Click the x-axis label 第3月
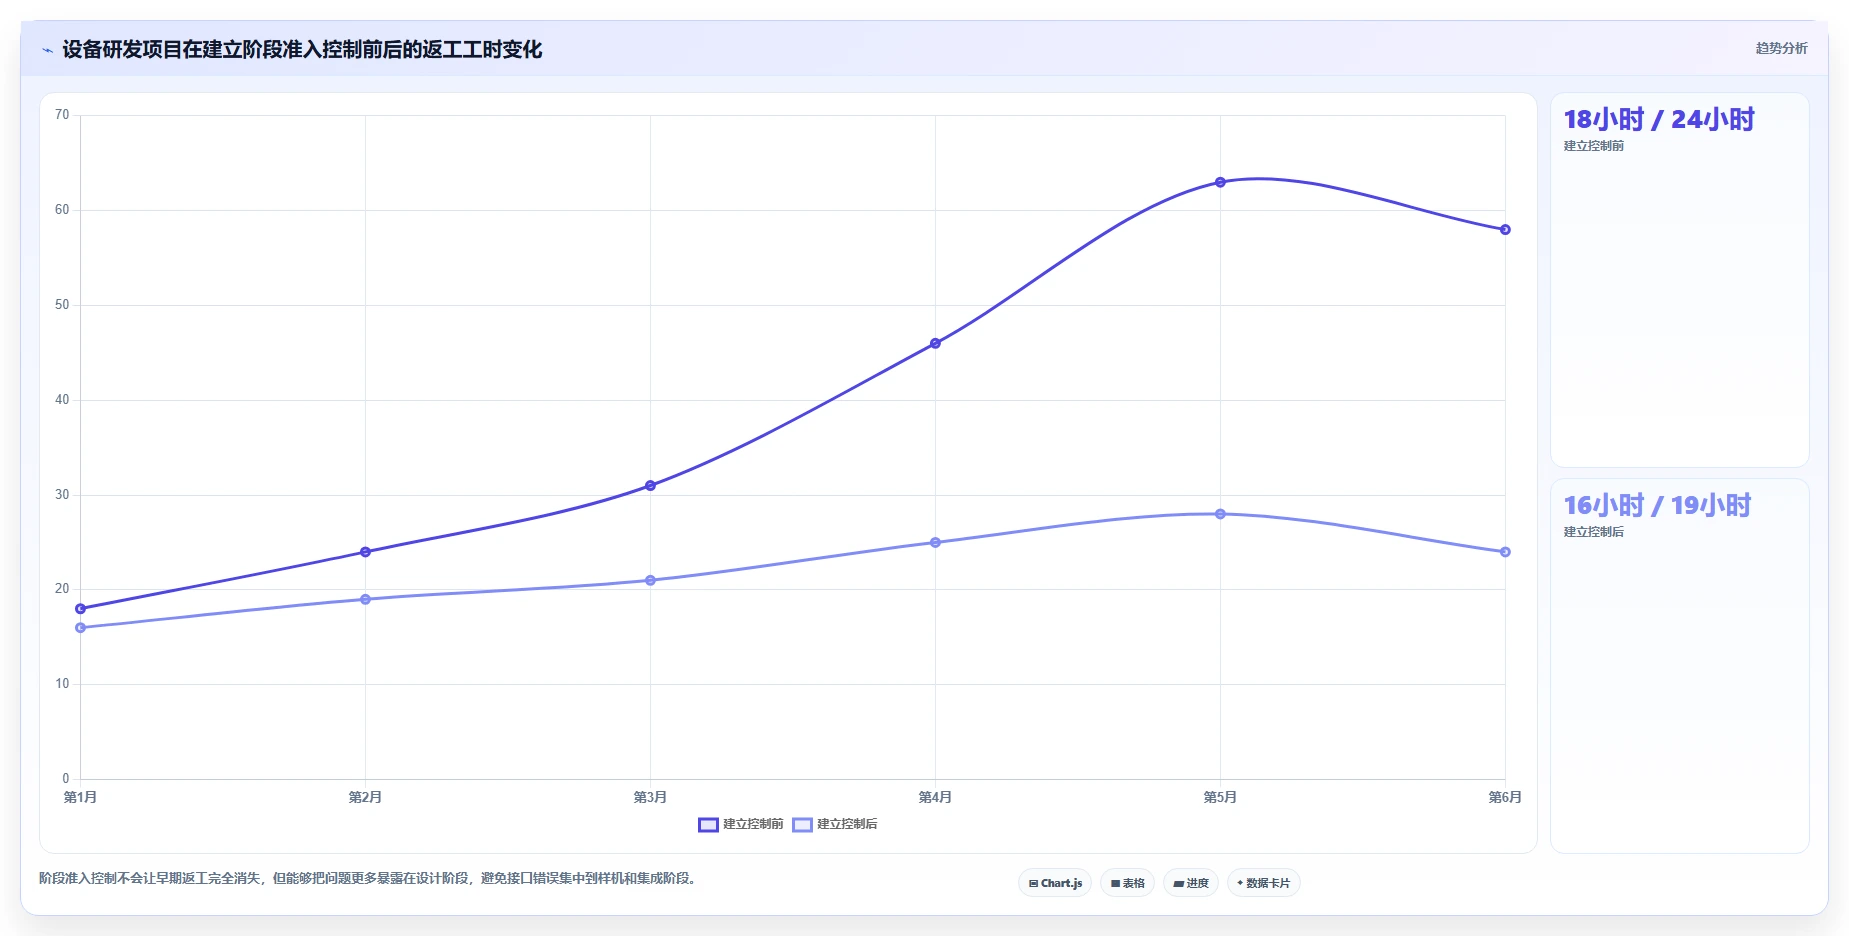The image size is (1849, 936). [650, 797]
